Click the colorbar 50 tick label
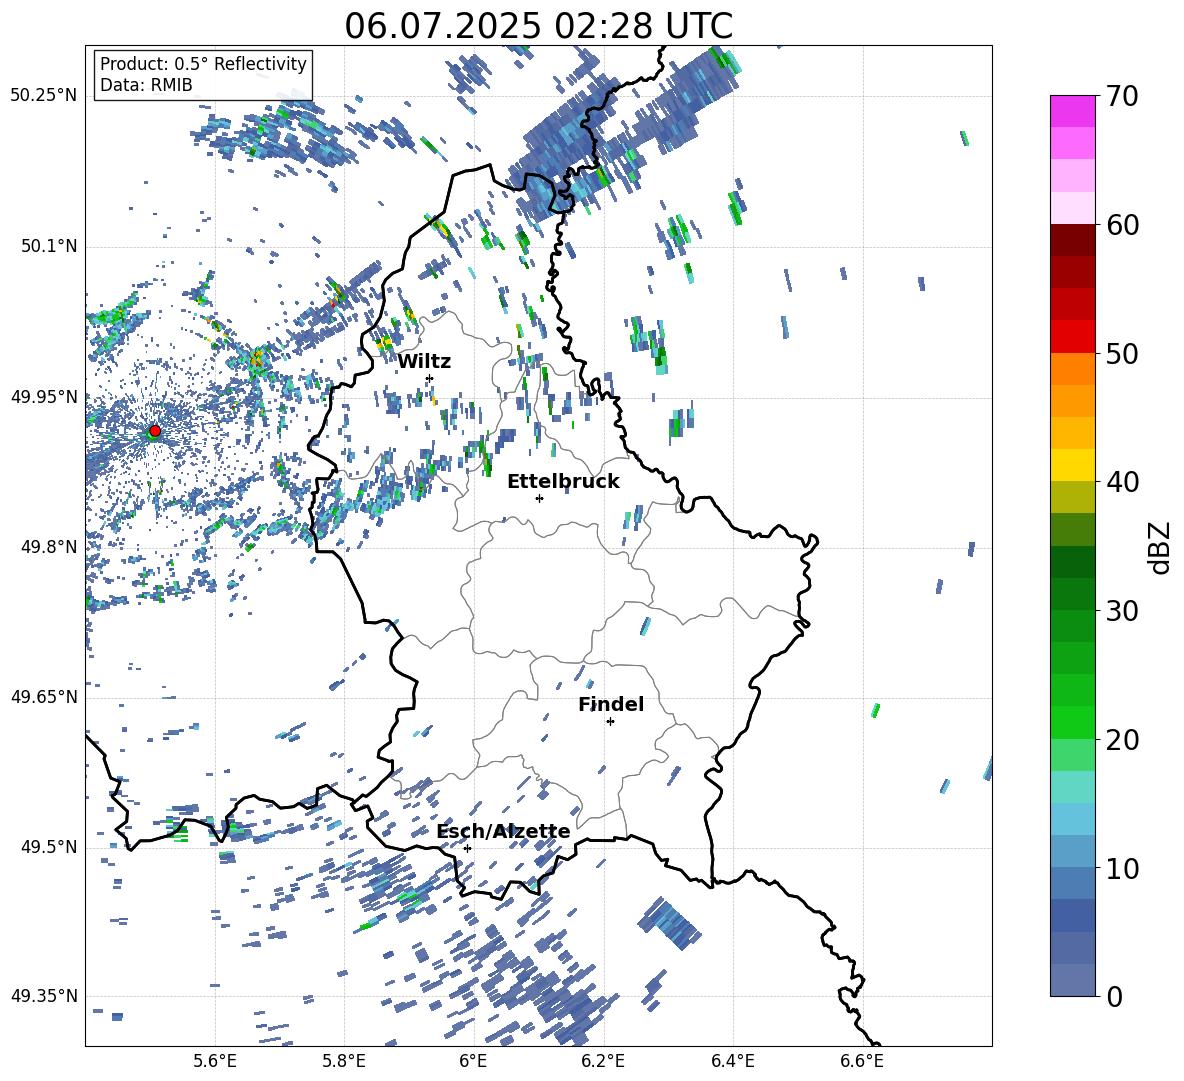Screen dimensions: 1184x1081 click(x=1122, y=354)
